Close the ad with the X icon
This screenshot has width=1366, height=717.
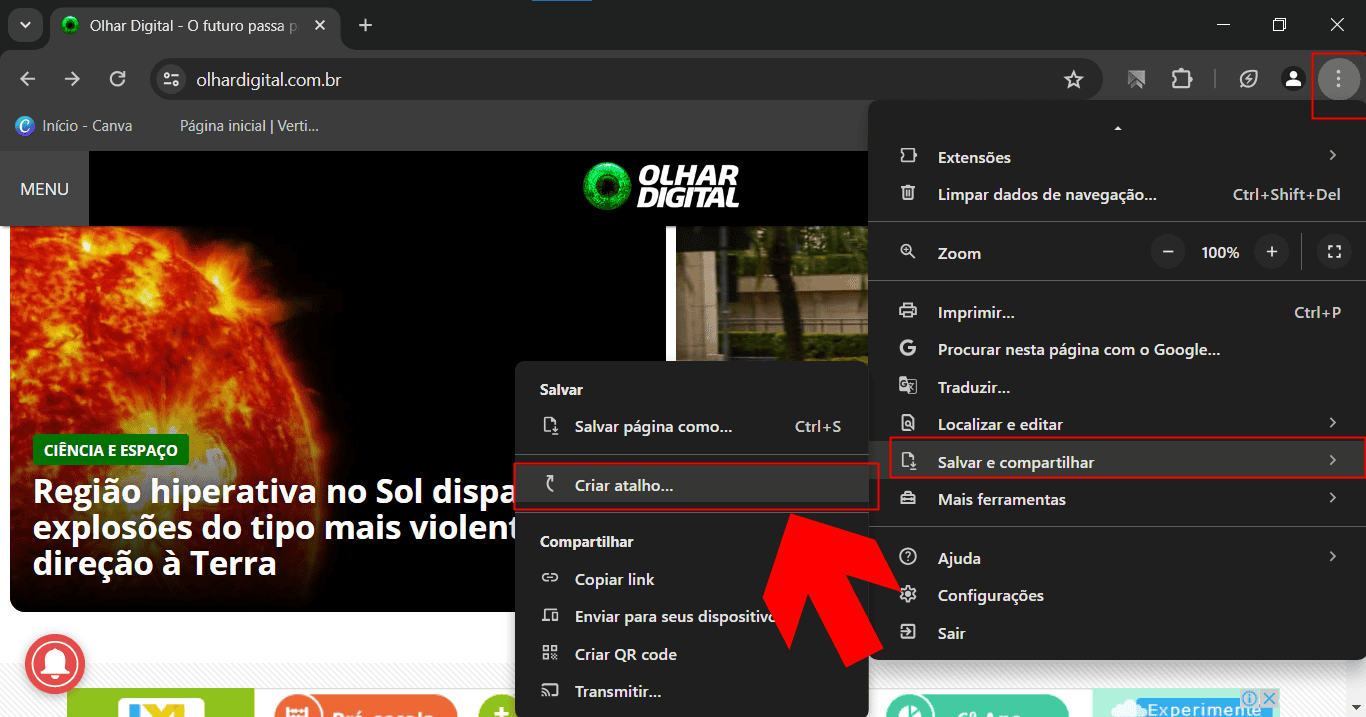click(x=1269, y=697)
